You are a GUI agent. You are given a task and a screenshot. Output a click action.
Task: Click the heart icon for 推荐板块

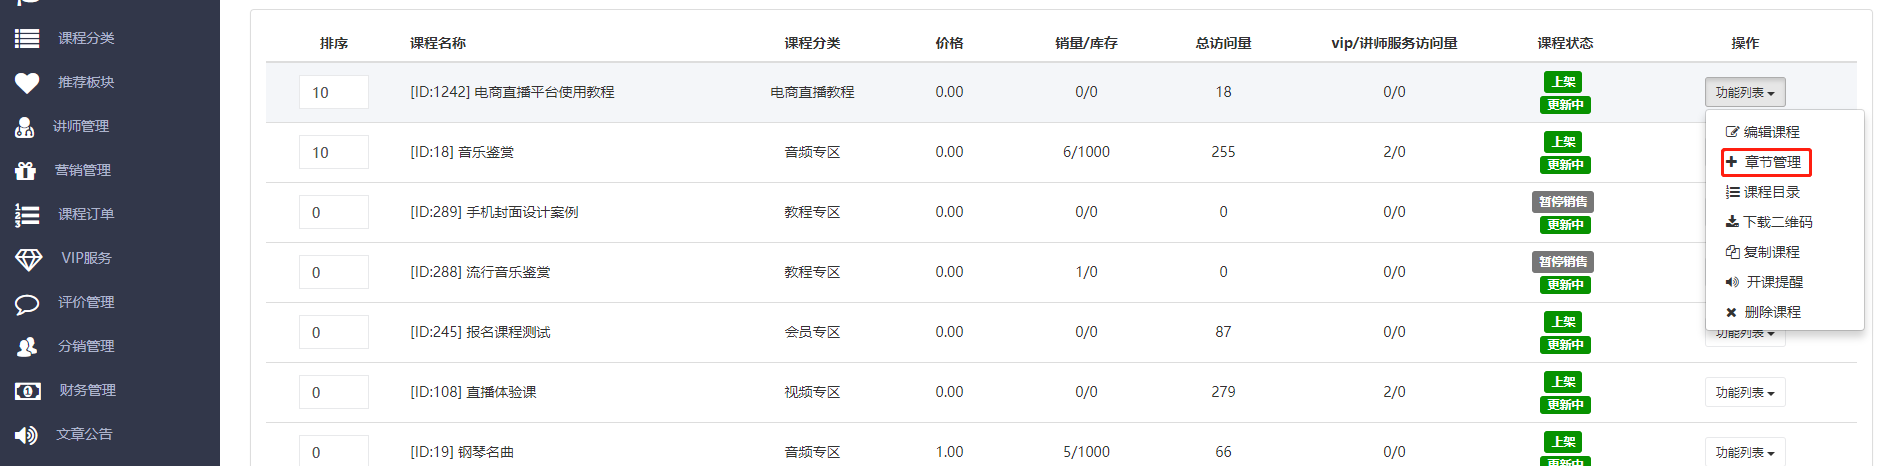tap(27, 82)
